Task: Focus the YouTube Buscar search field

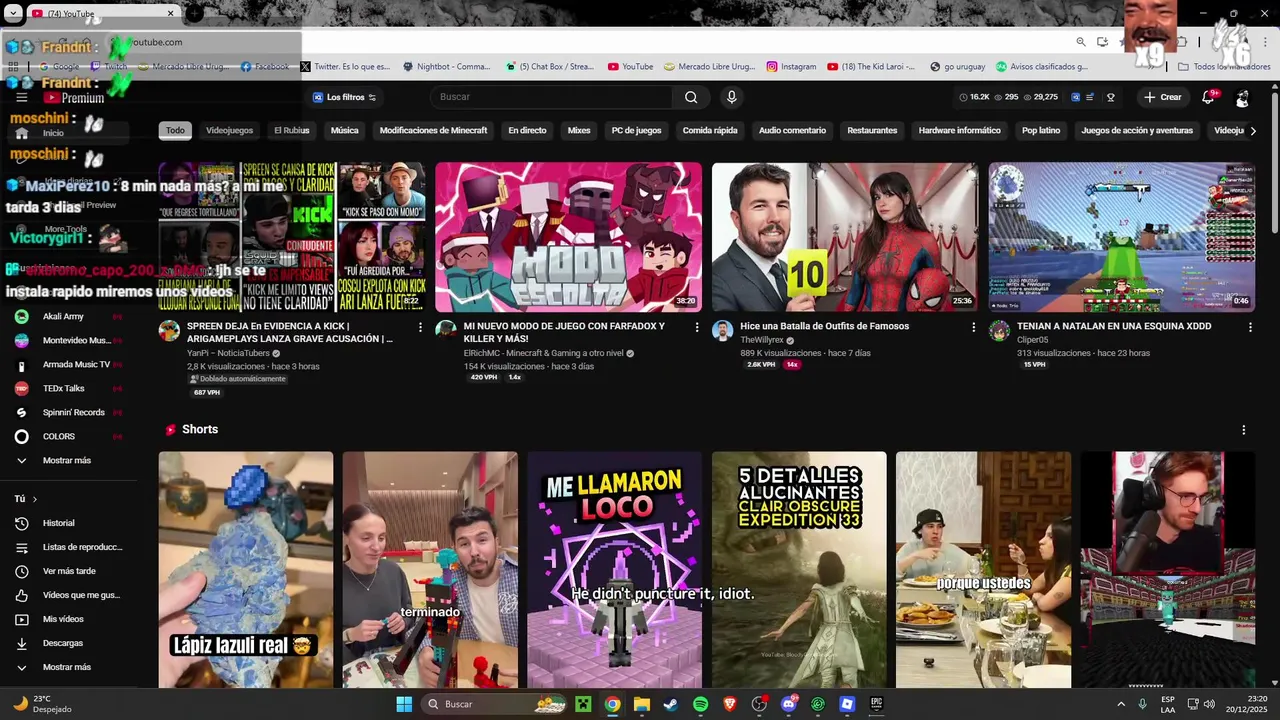Action: click(x=552, y=97)
